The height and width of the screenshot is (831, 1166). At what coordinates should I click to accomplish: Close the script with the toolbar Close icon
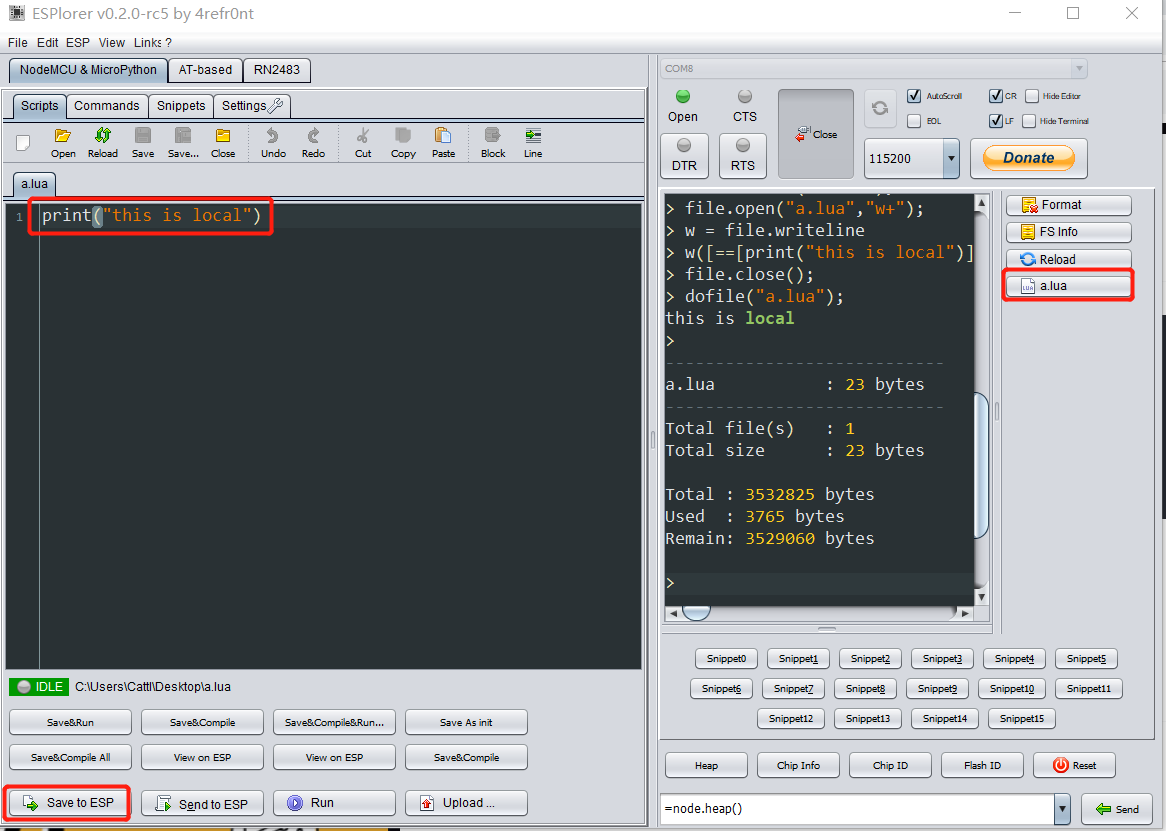pyautogui.click(x=222, y=143)
